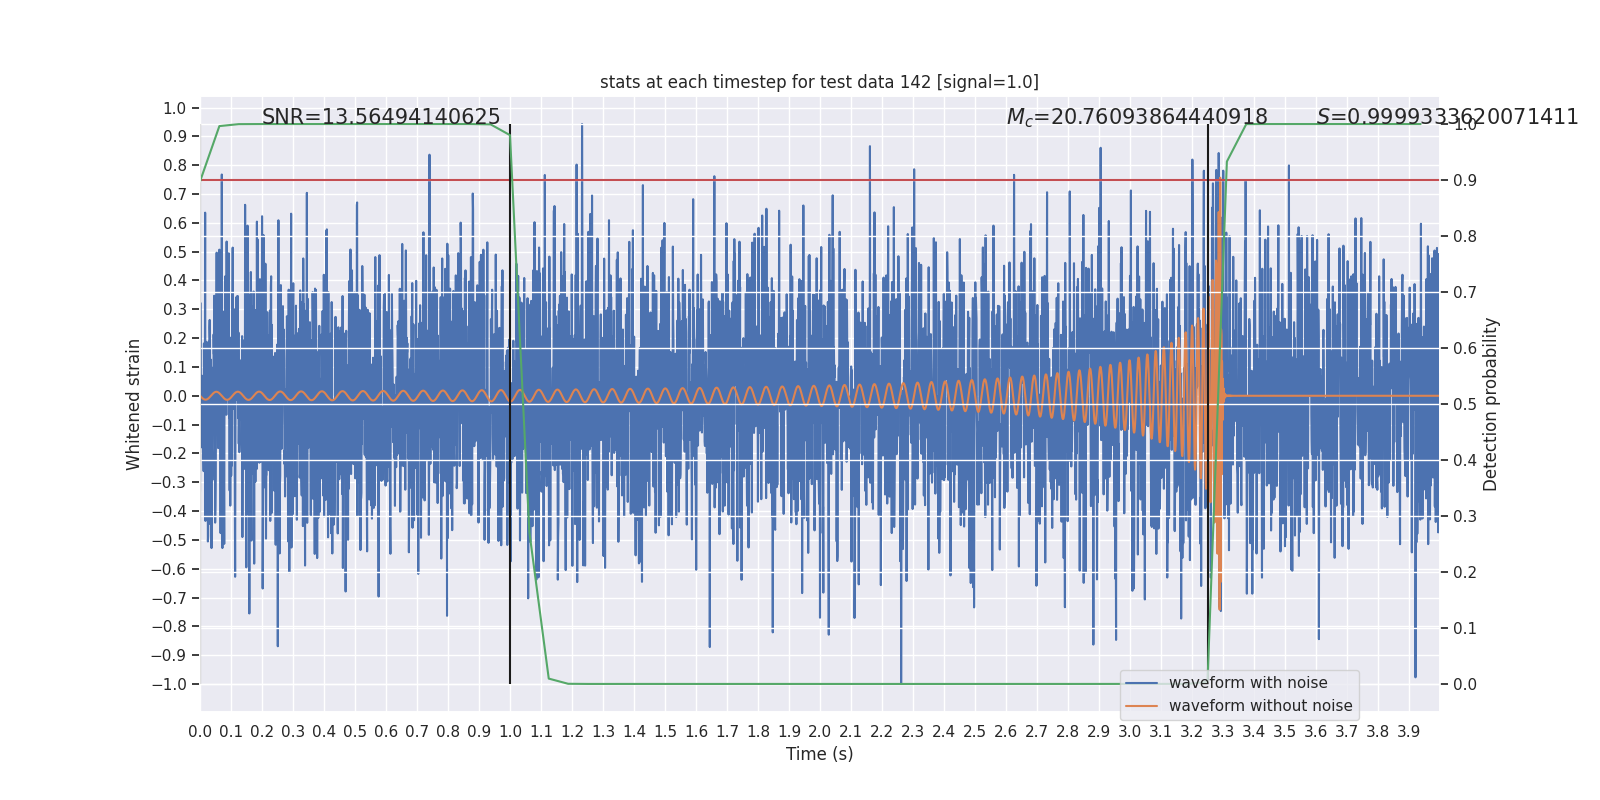
Task: Click the plot title for test data 142
Action: (819, 82)
